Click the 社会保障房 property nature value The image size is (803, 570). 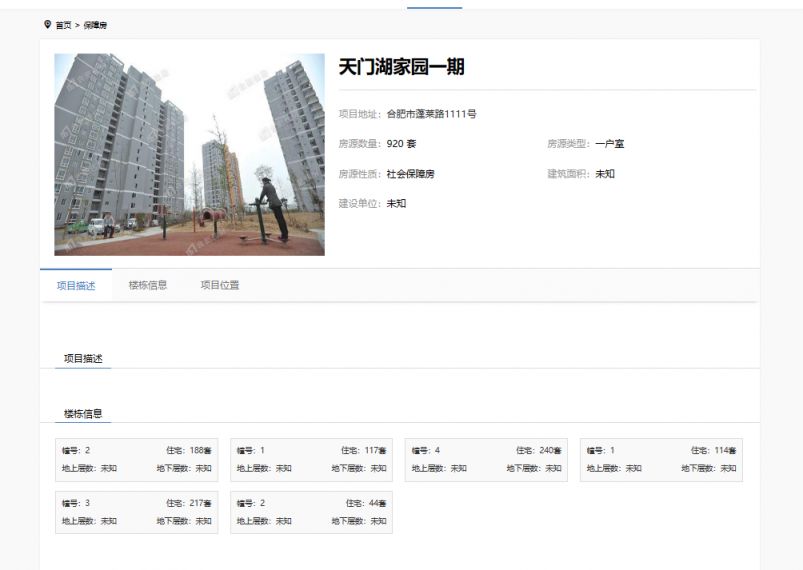pos(410,174)
